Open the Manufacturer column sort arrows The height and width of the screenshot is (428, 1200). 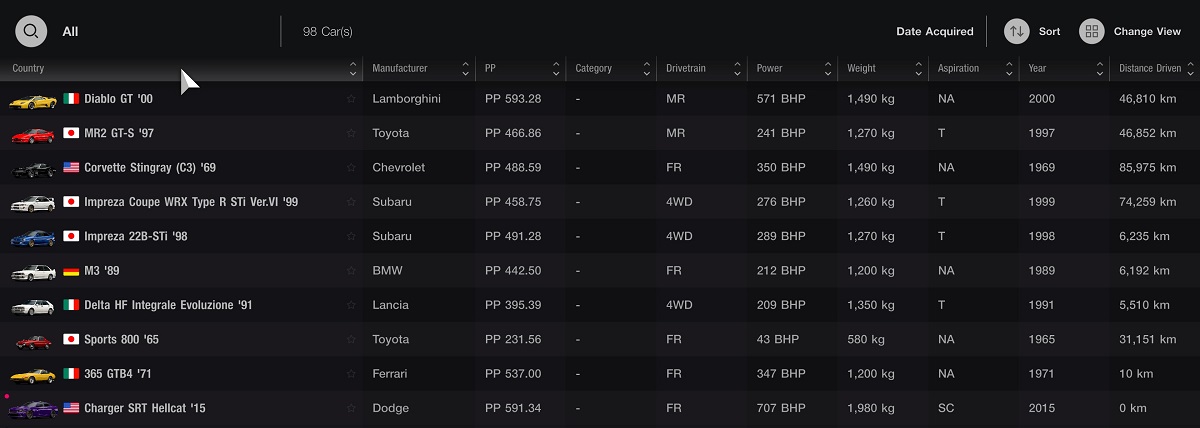coord(465,69)
